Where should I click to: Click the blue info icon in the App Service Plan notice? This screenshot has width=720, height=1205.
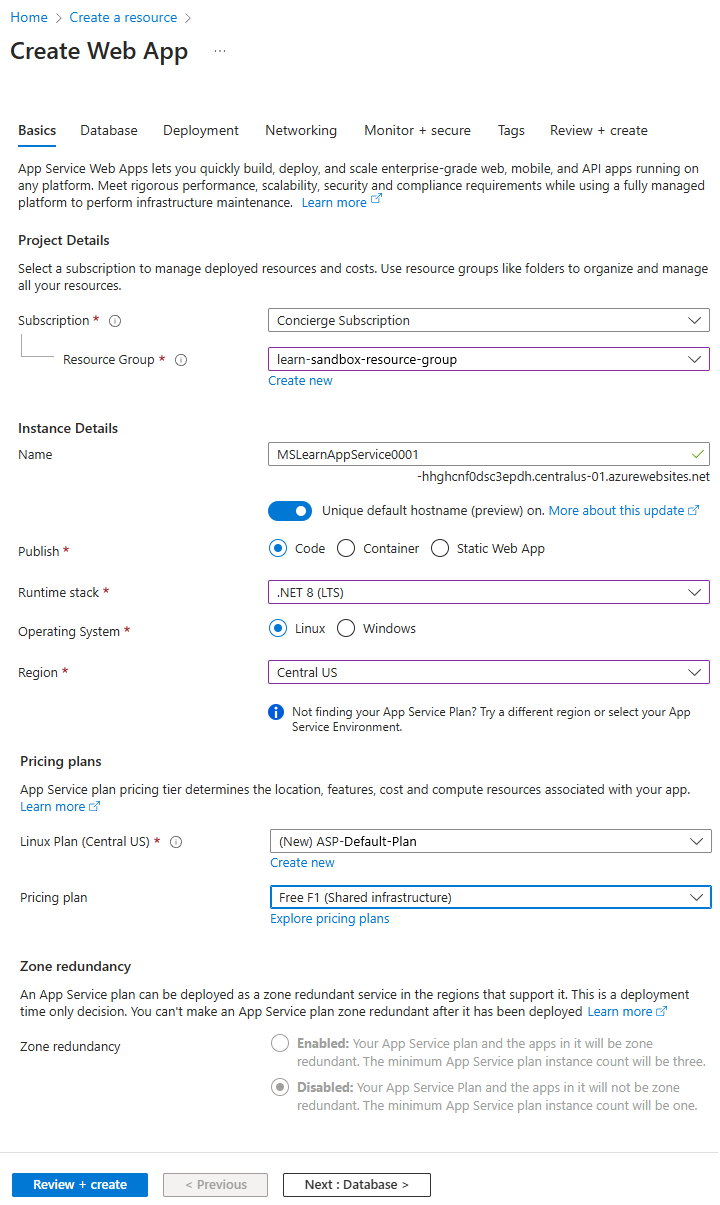click(x=277, y=712)
